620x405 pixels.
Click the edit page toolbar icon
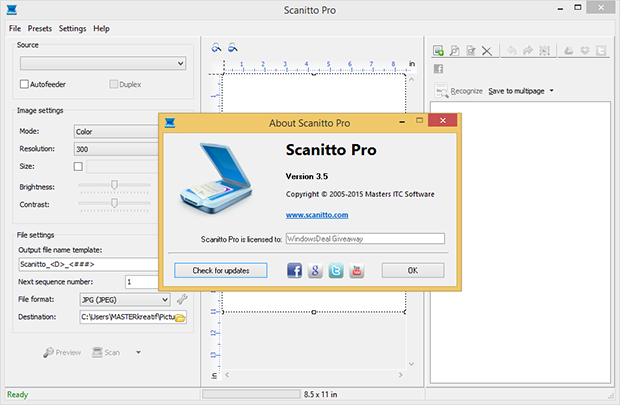click(x=471, y=51)
